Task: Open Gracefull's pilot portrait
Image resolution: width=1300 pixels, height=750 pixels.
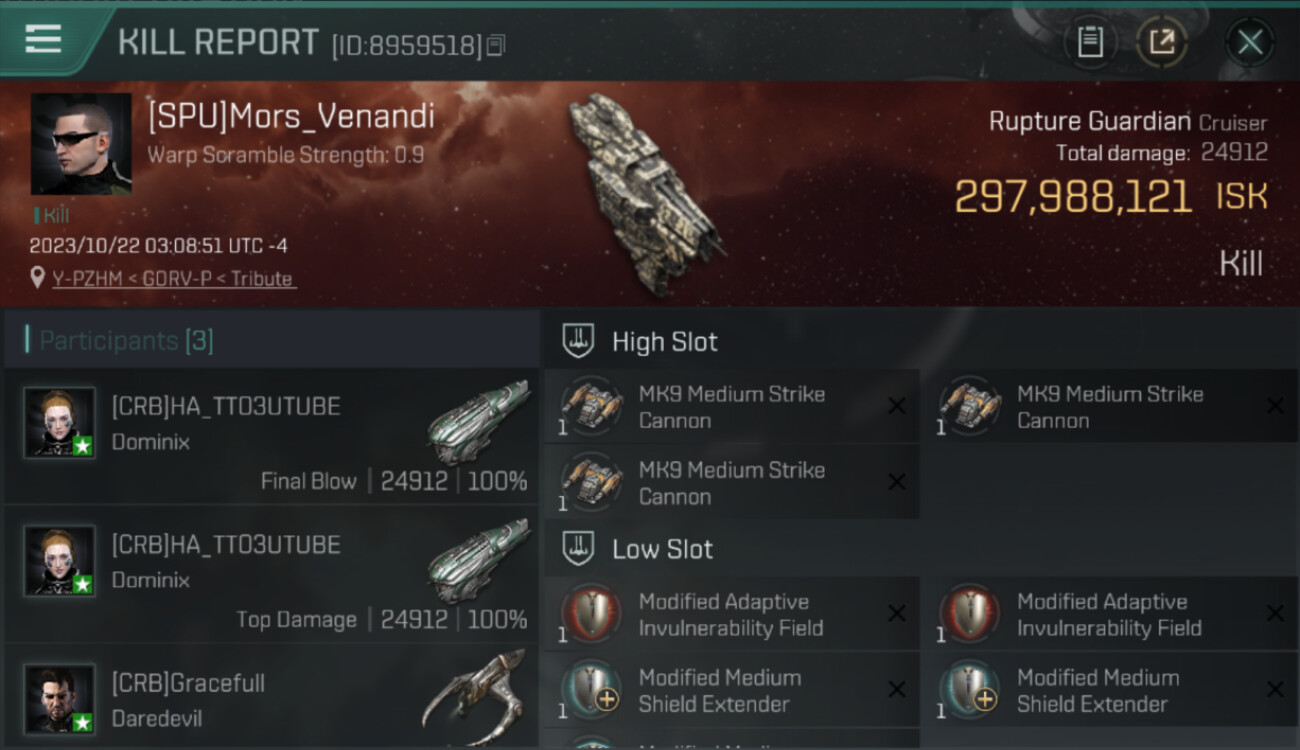Action: pyautogui.click(x=60, y=698)
